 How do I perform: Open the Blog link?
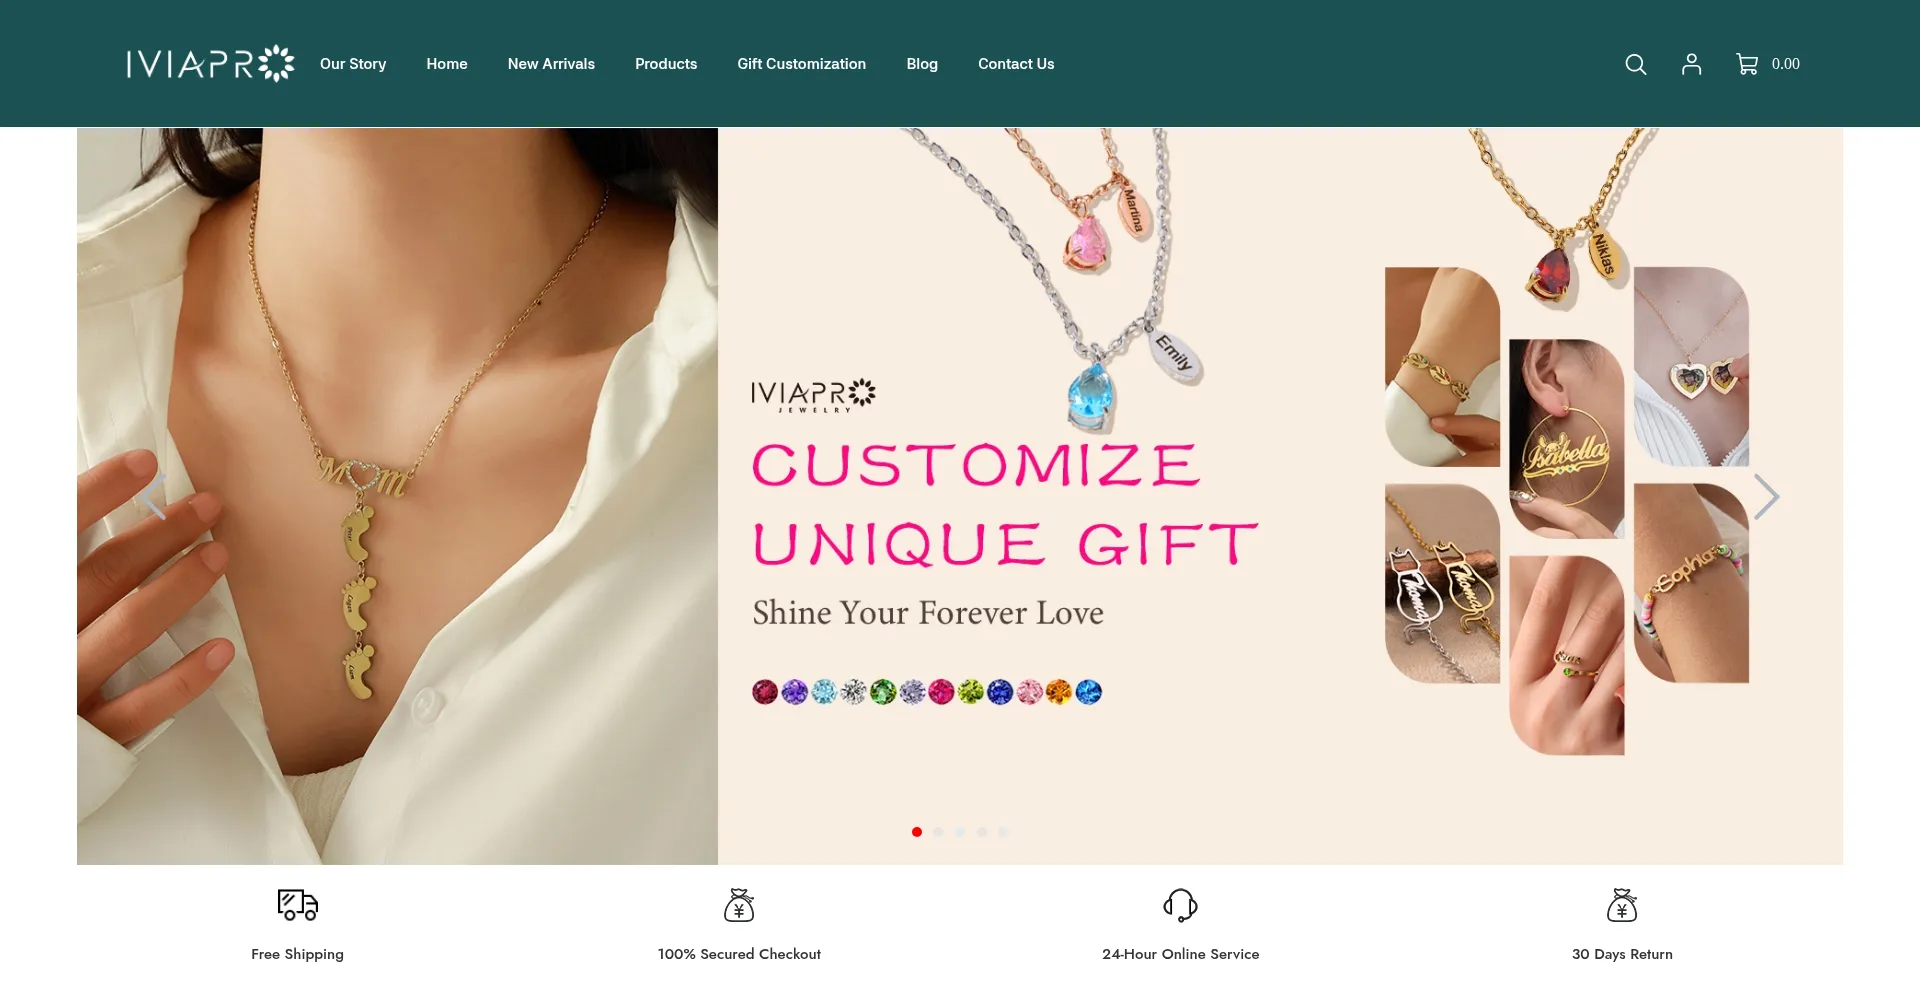point(922,64)
